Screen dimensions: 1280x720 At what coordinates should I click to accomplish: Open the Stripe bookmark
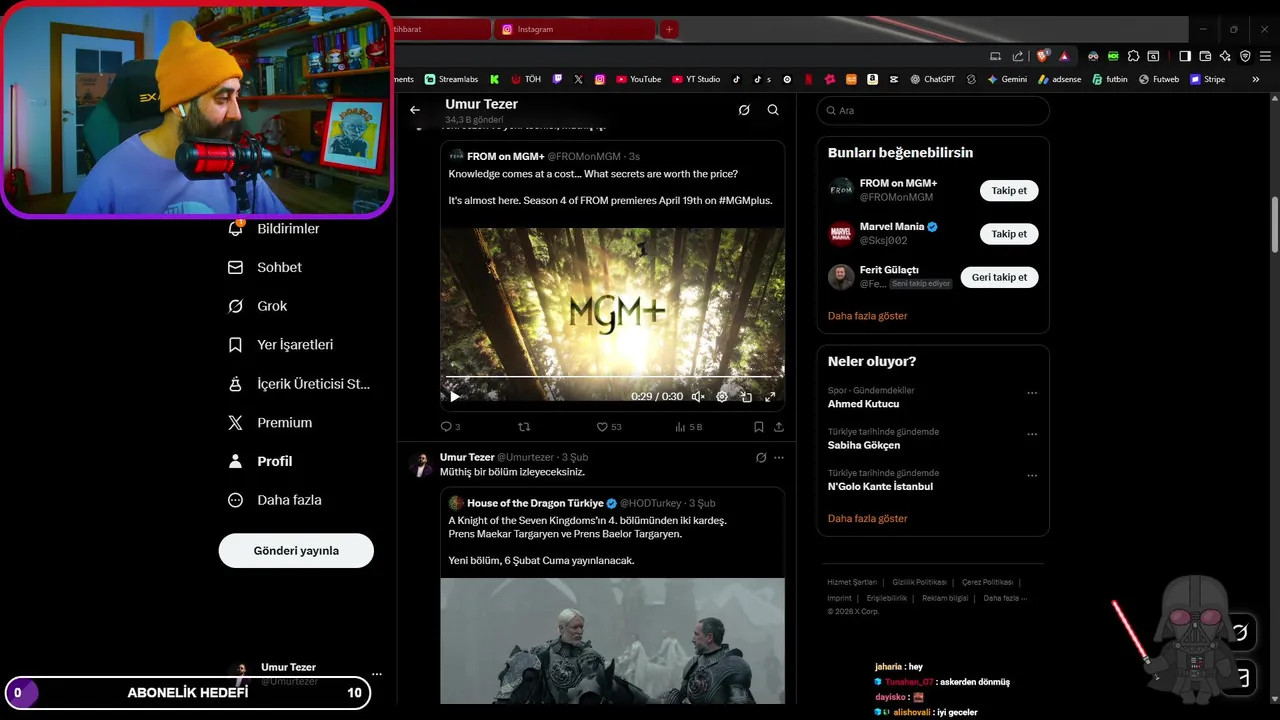pos(1207,79)
